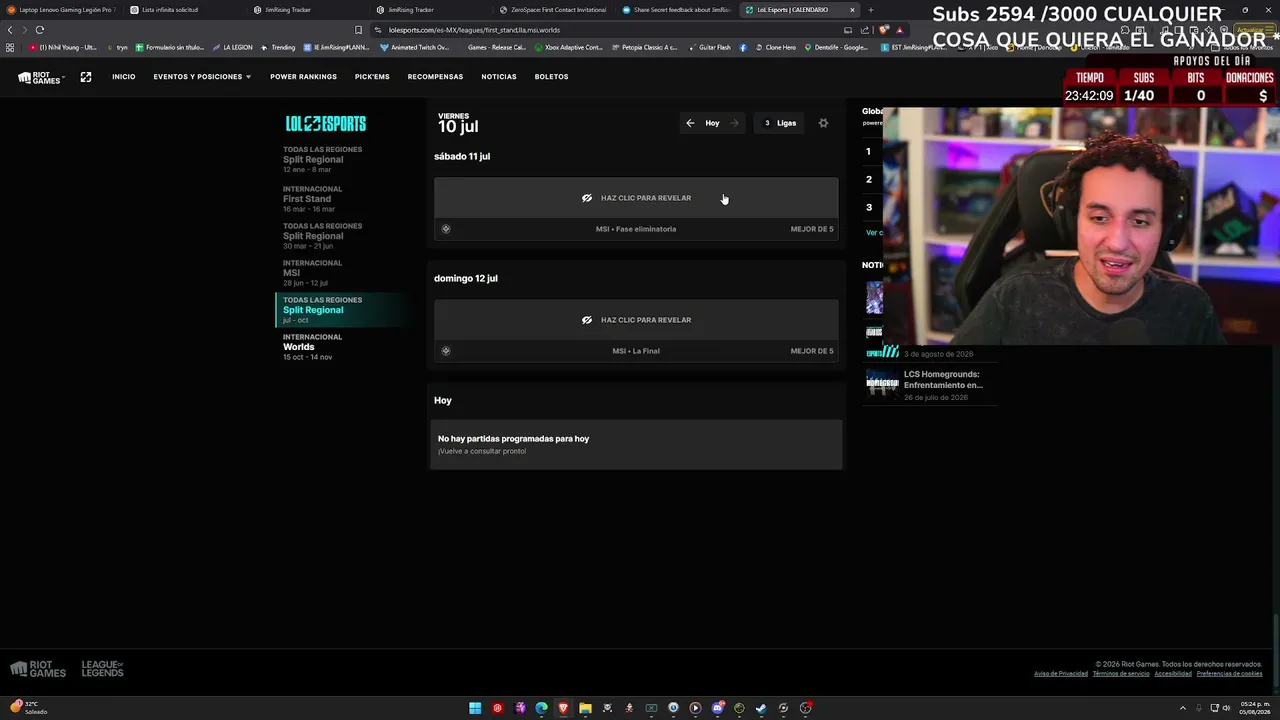Open the Windows Start menu
The image size is (1280, 720).
point(475,708)
